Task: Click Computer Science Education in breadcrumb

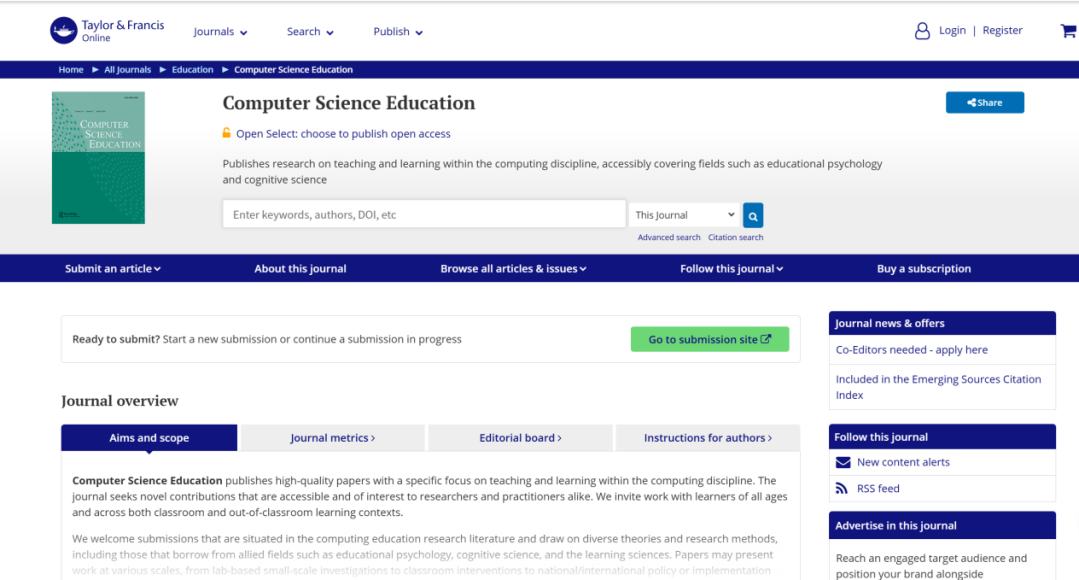Action: pyautogui.click(x=293, y=69)
